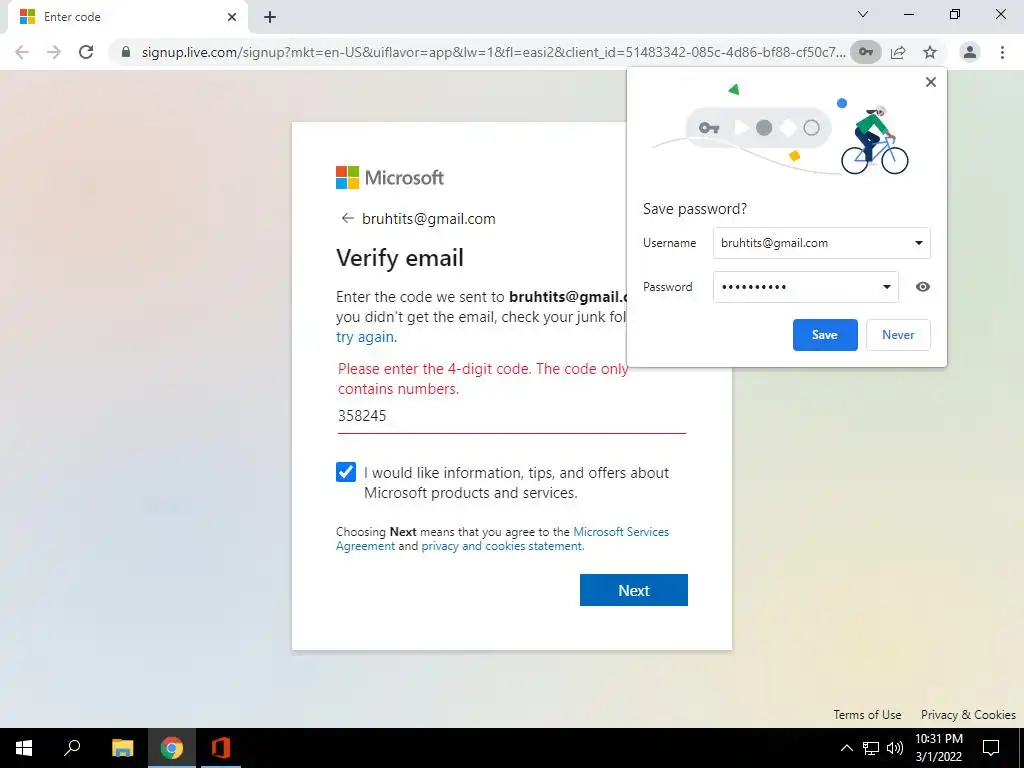Open the notification center icon
Viewport: 1024px width, 768px height.
tap(991, 748)
